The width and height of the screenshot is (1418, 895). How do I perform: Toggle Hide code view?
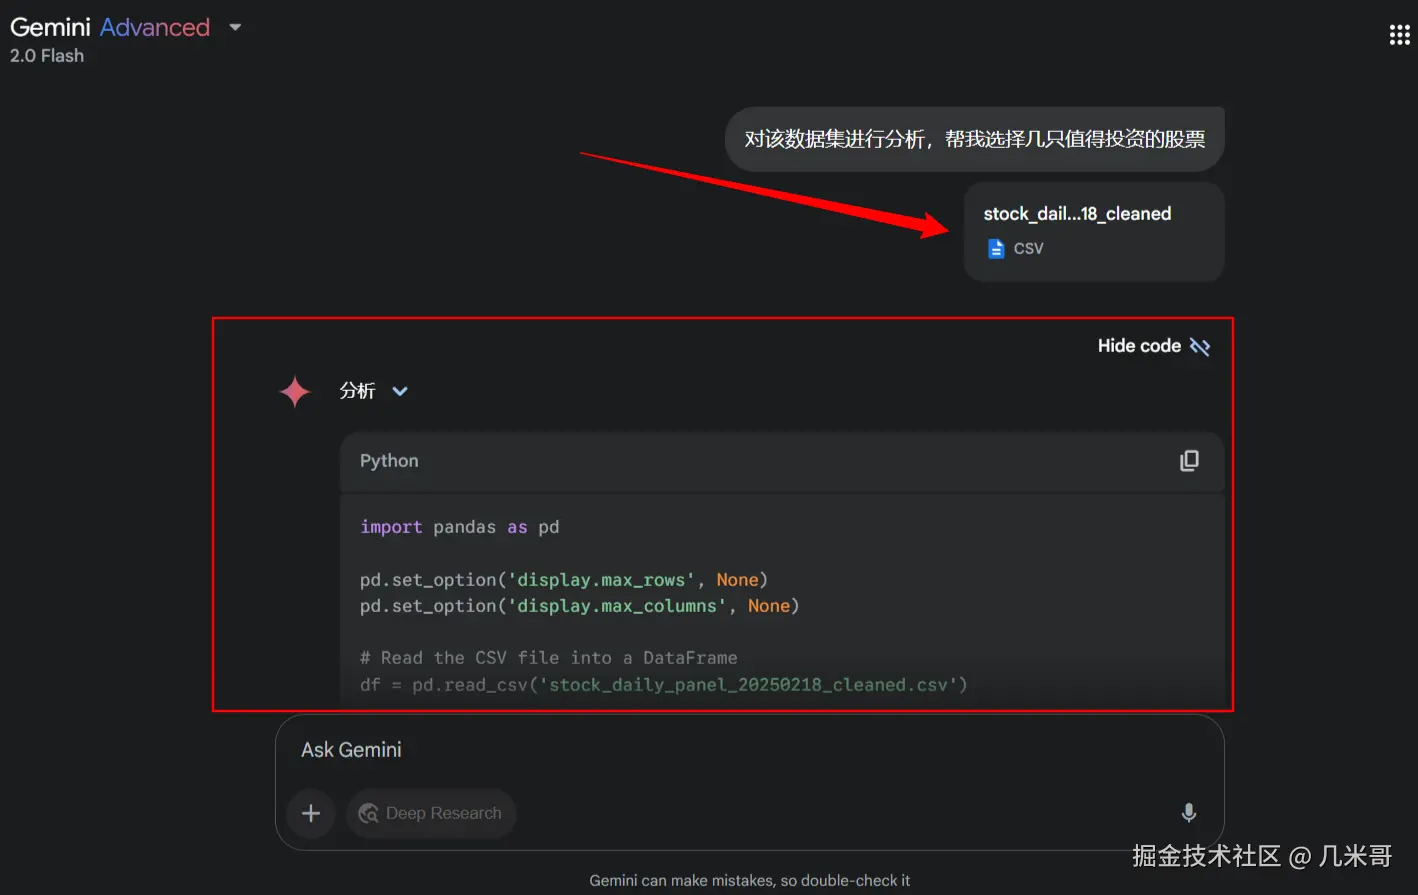click(x=1153, y=346)
